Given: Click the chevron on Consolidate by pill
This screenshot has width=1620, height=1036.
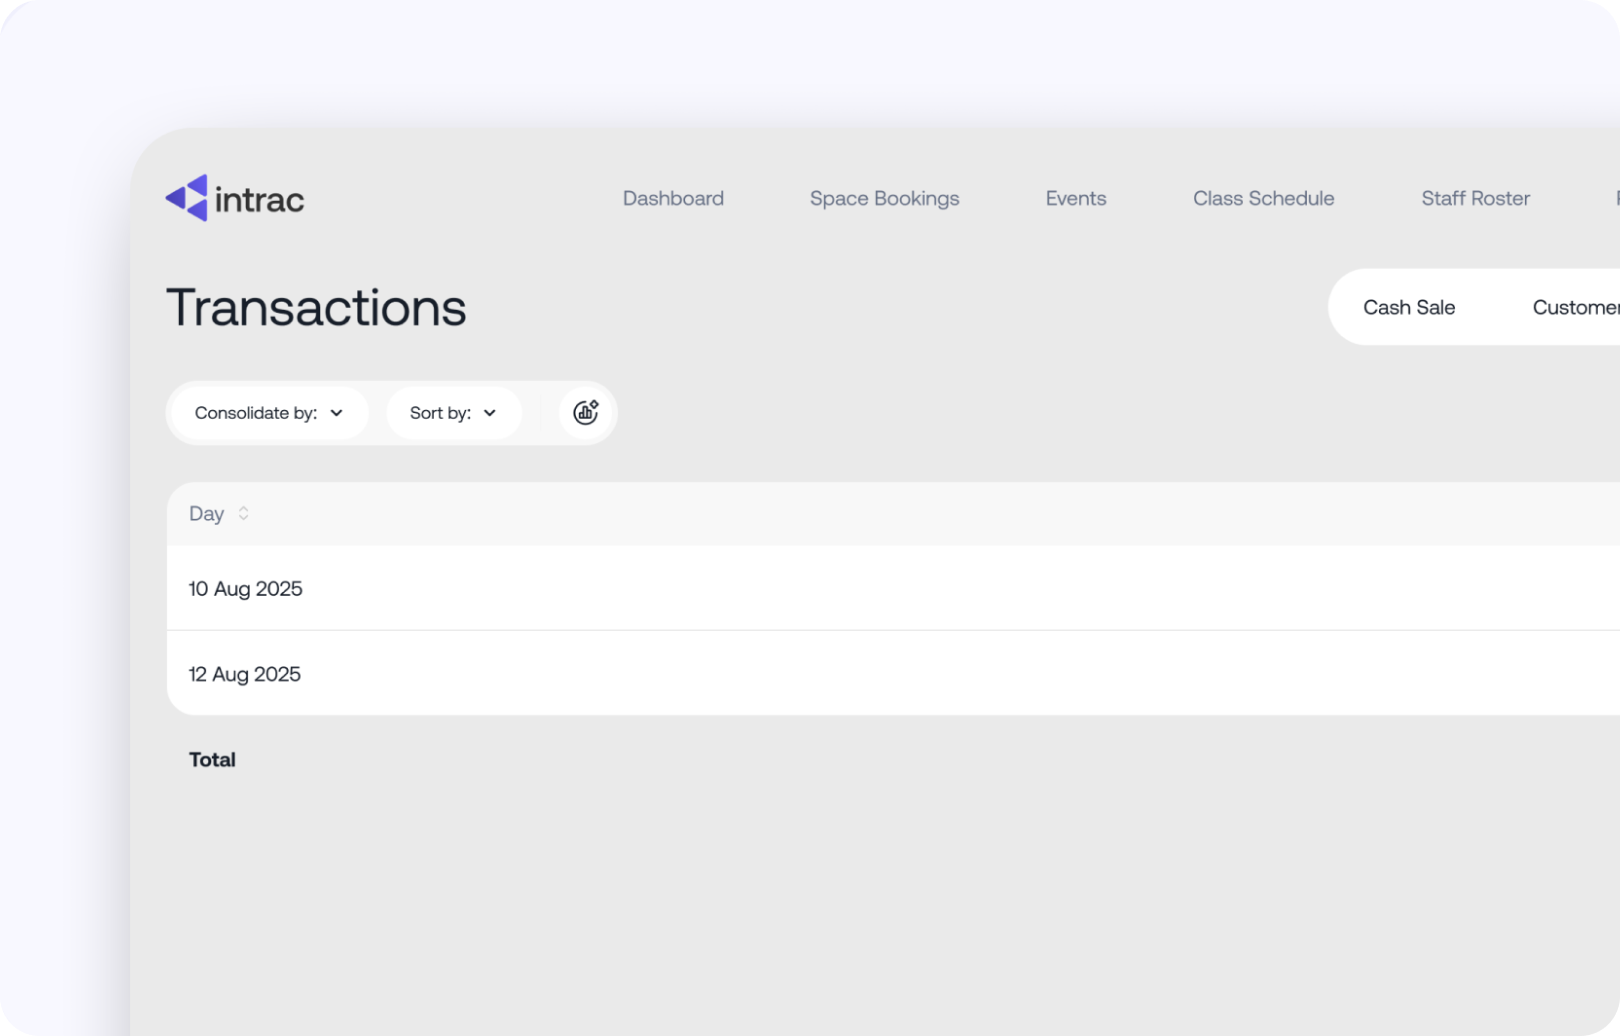Looking at the screenshot, I should tap(337, 412).
